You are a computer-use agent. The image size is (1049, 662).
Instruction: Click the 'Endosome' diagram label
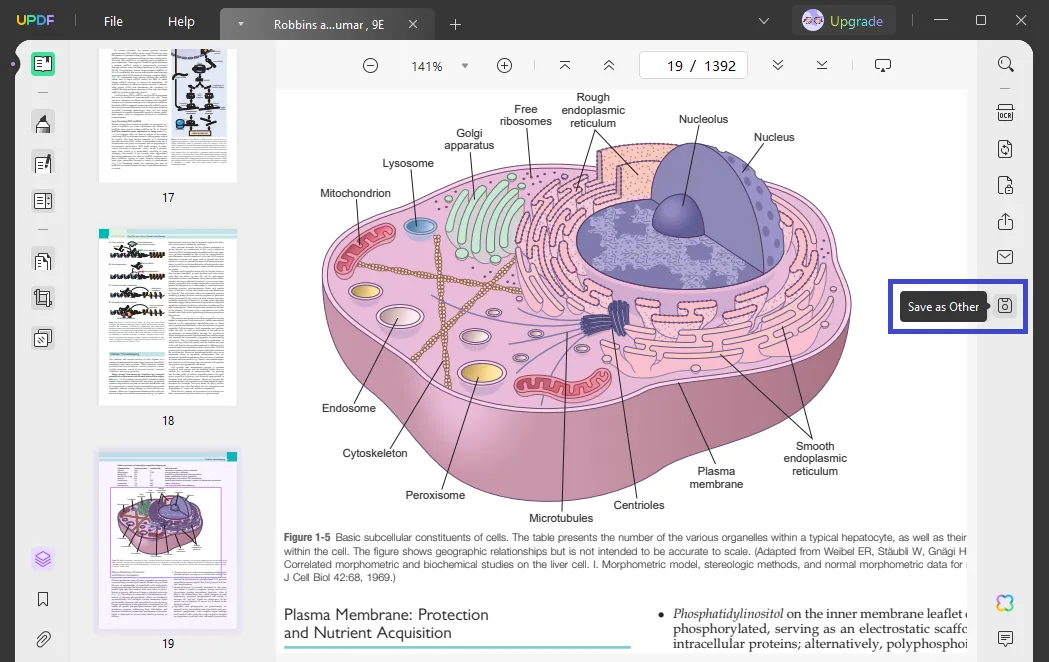pos(349,408)
